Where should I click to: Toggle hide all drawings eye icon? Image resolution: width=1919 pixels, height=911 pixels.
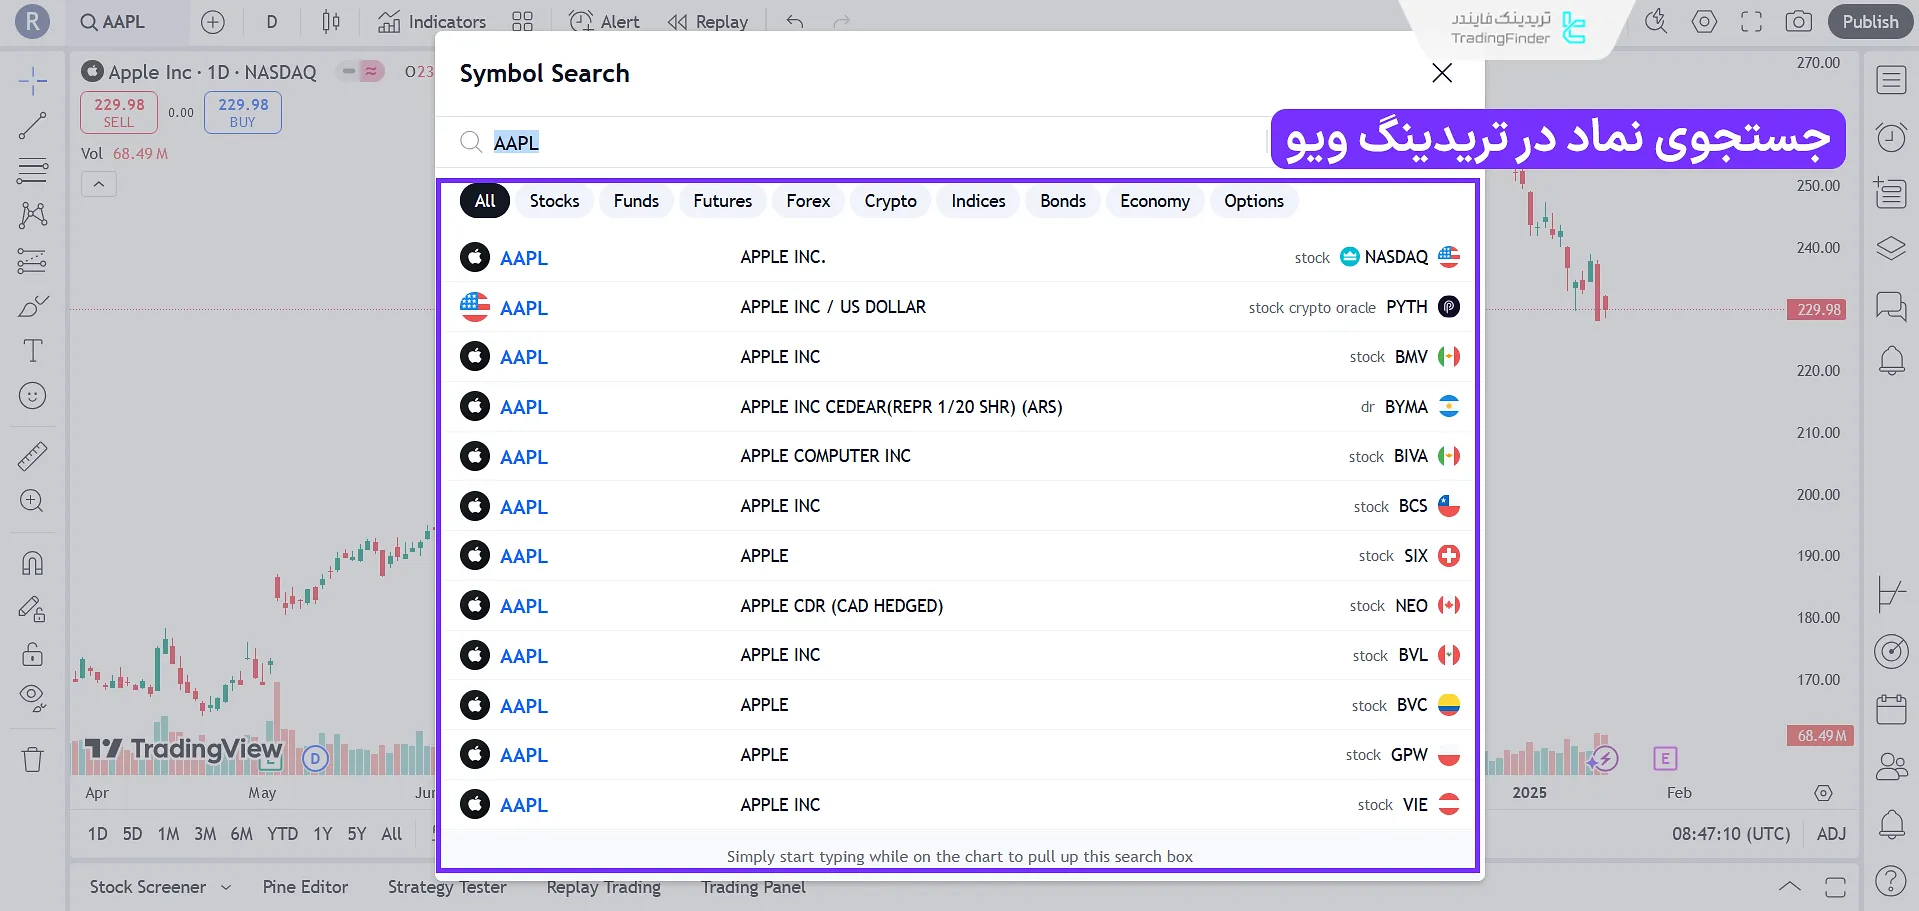[x=32, y=698]
